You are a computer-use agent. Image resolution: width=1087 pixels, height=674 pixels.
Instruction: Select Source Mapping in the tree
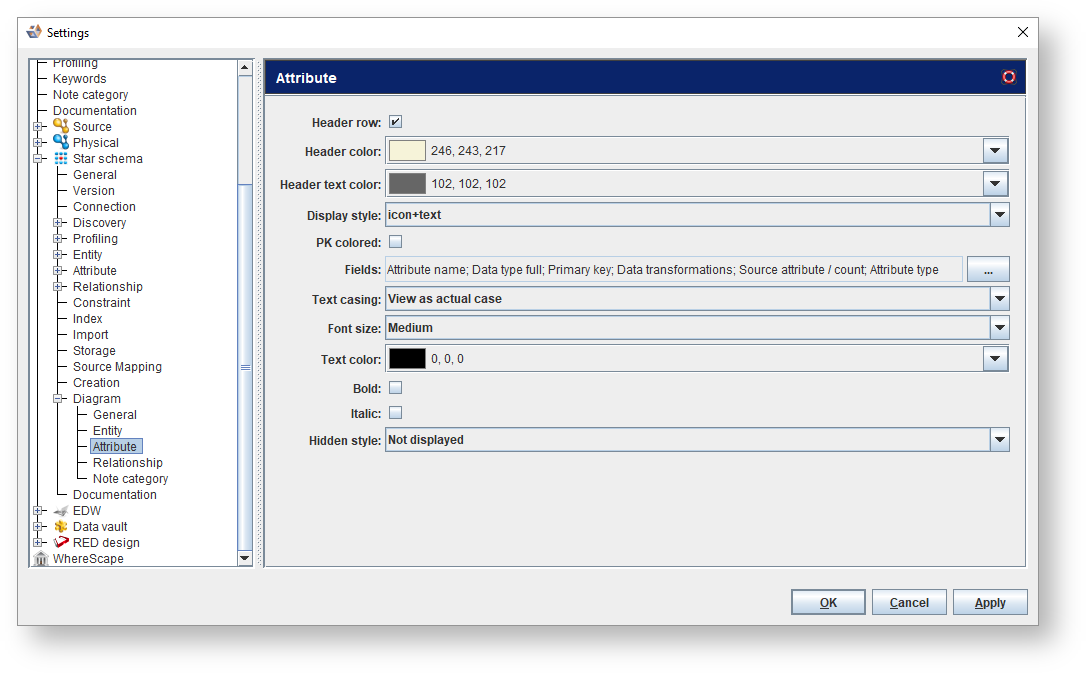[x=117, y=366]
